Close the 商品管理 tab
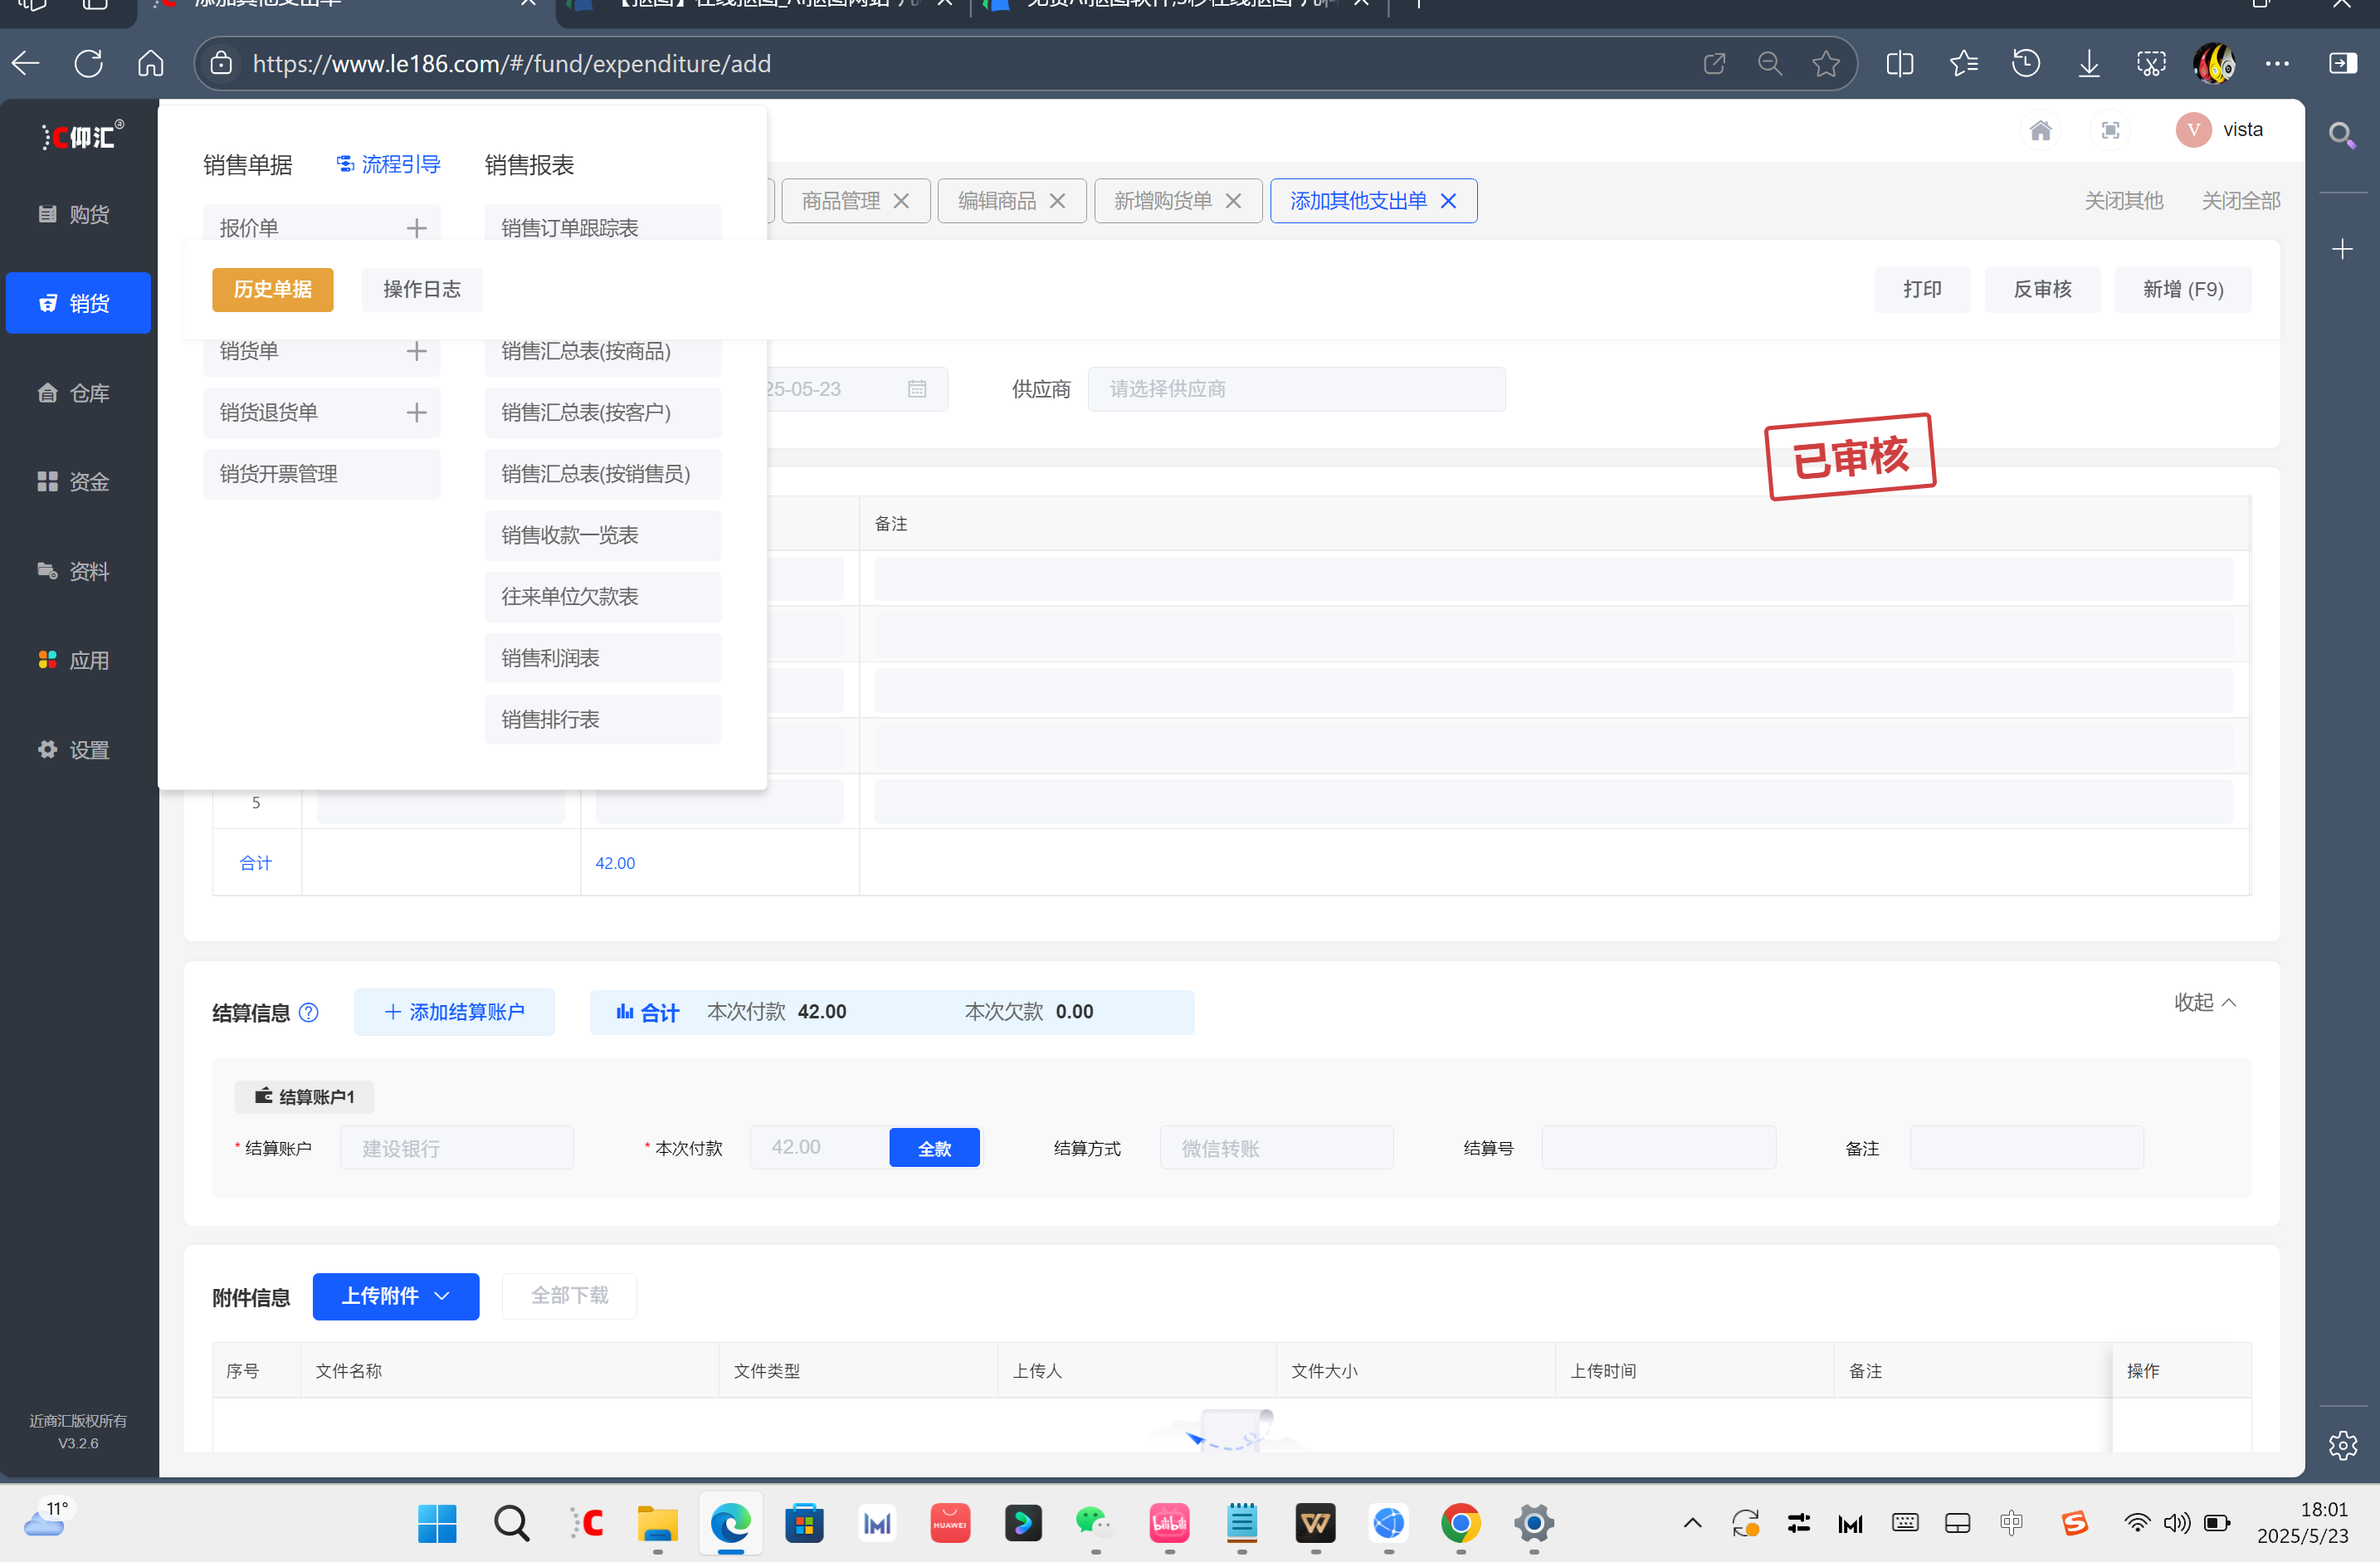2380x1562 pixels. click(901, 201)
